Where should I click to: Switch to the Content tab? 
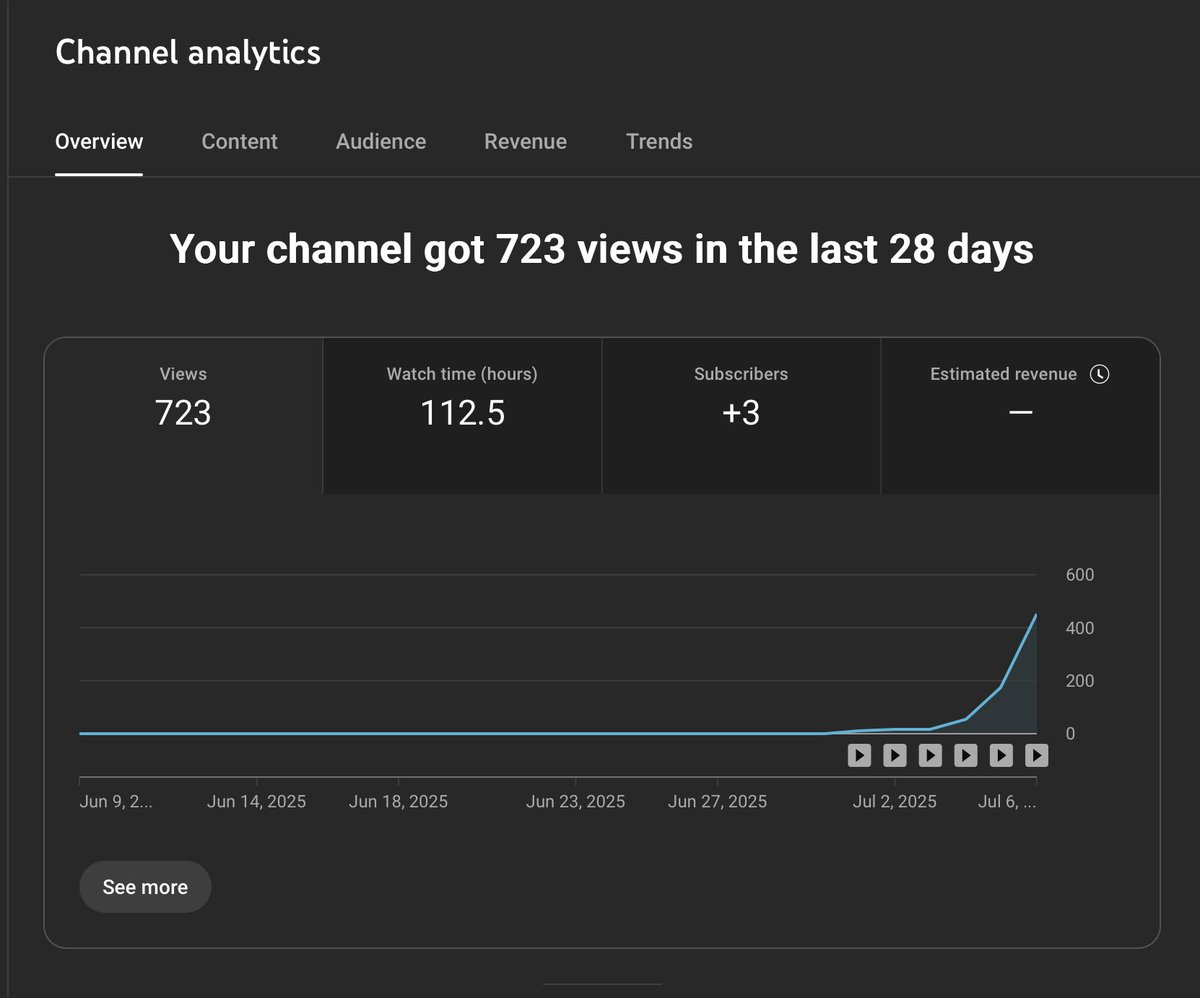(x=240, y=142)
